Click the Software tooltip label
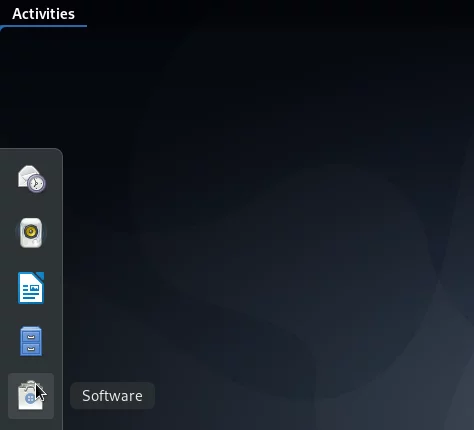Viewport: 474px width, 430px height. [x=112, y=396]
